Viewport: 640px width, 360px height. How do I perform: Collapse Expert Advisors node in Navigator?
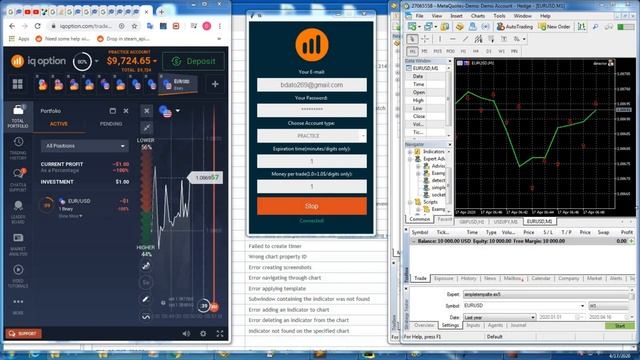click(410, 159)
